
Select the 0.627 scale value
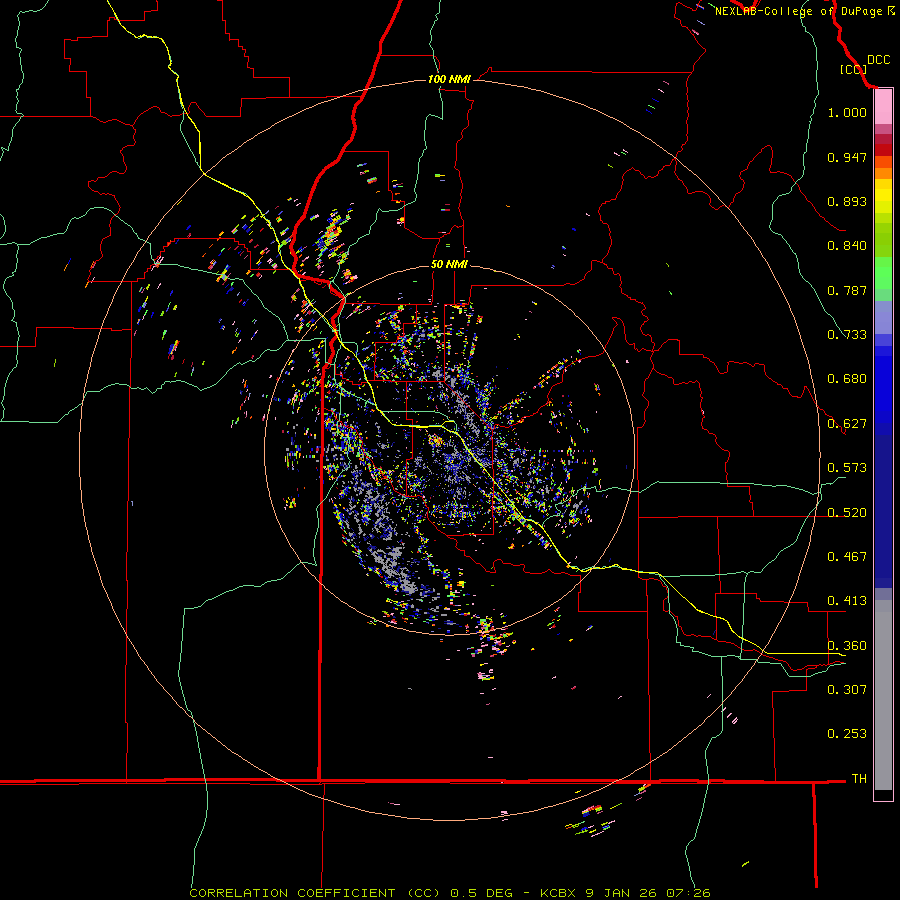(x=847, y=424)
